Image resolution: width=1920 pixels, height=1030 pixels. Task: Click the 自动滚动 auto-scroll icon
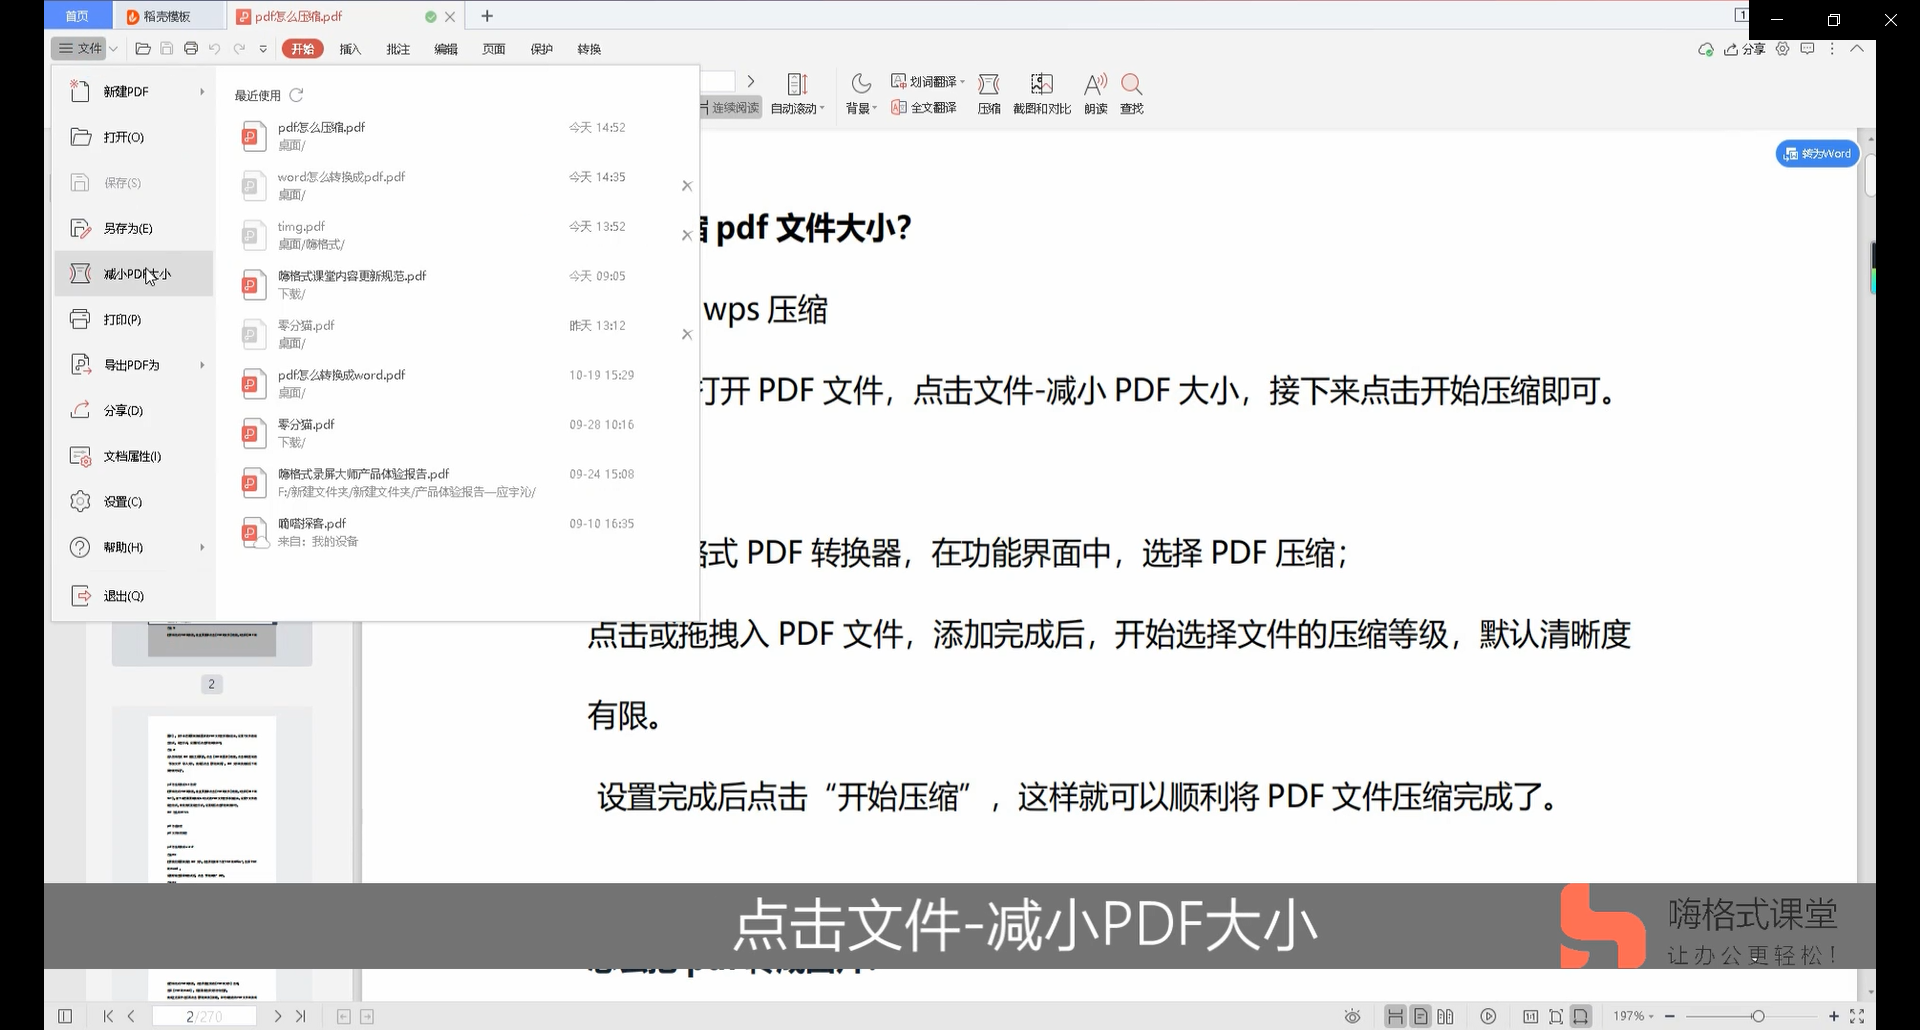point(797,84)
